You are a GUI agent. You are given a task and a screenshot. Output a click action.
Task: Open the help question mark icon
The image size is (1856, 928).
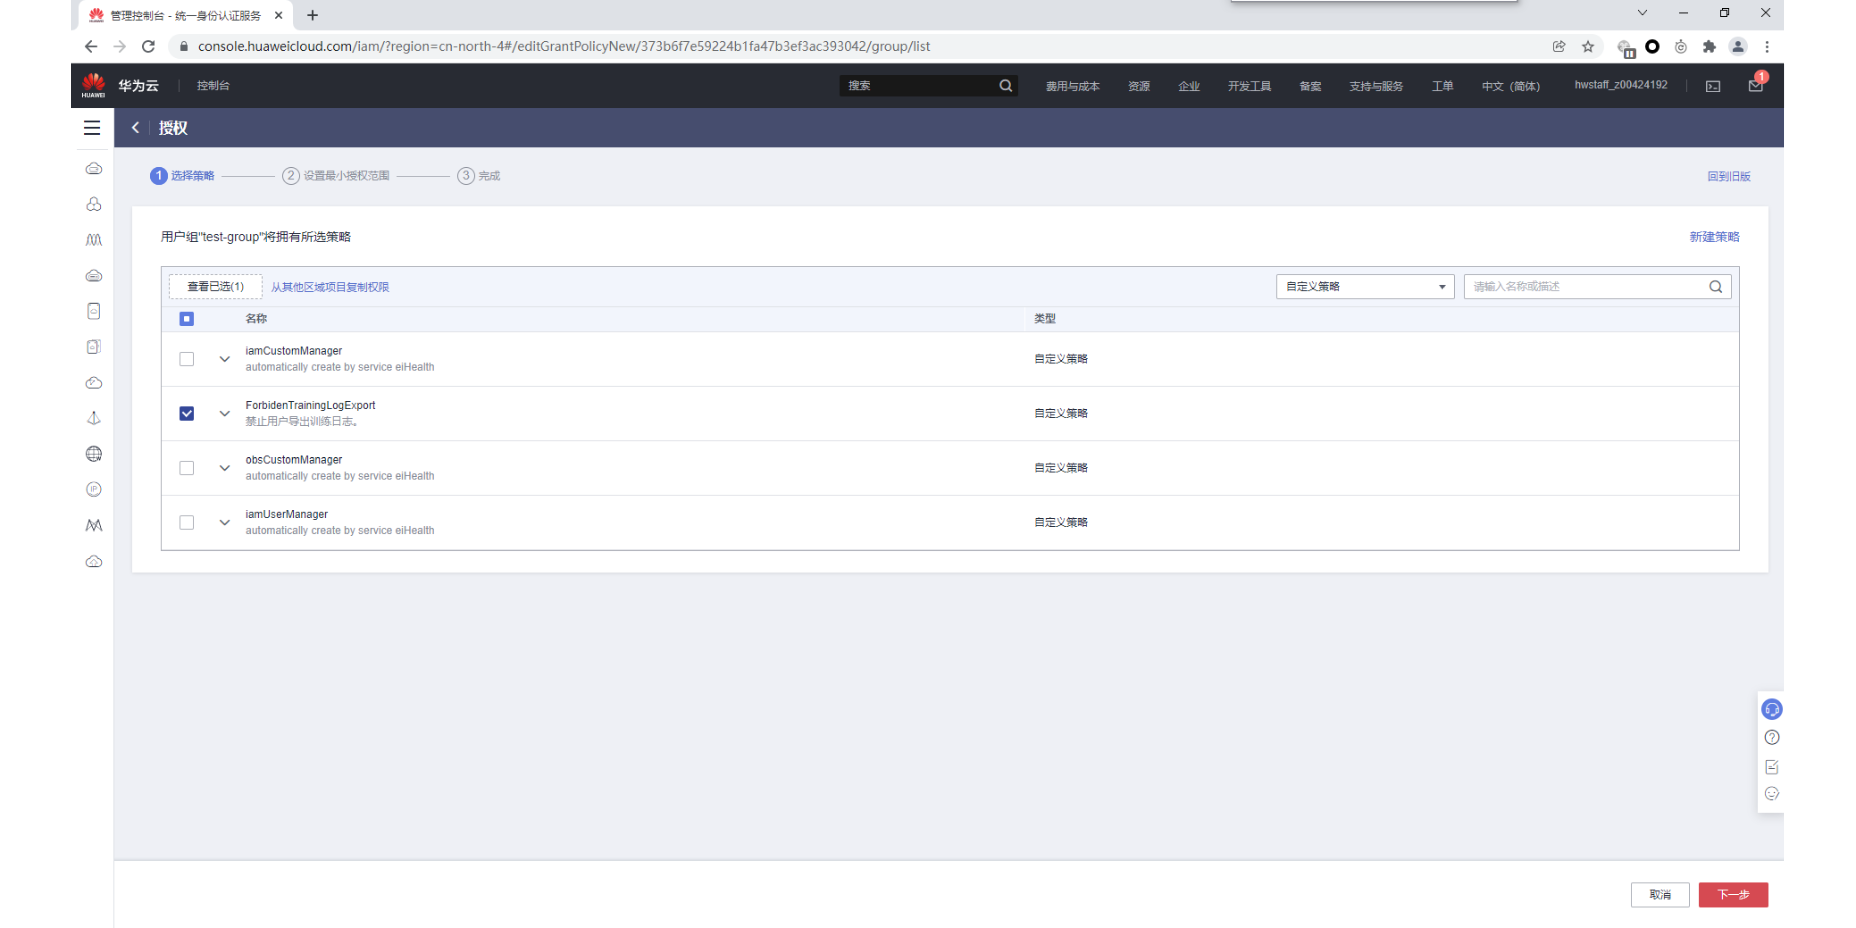[1772, 738]
